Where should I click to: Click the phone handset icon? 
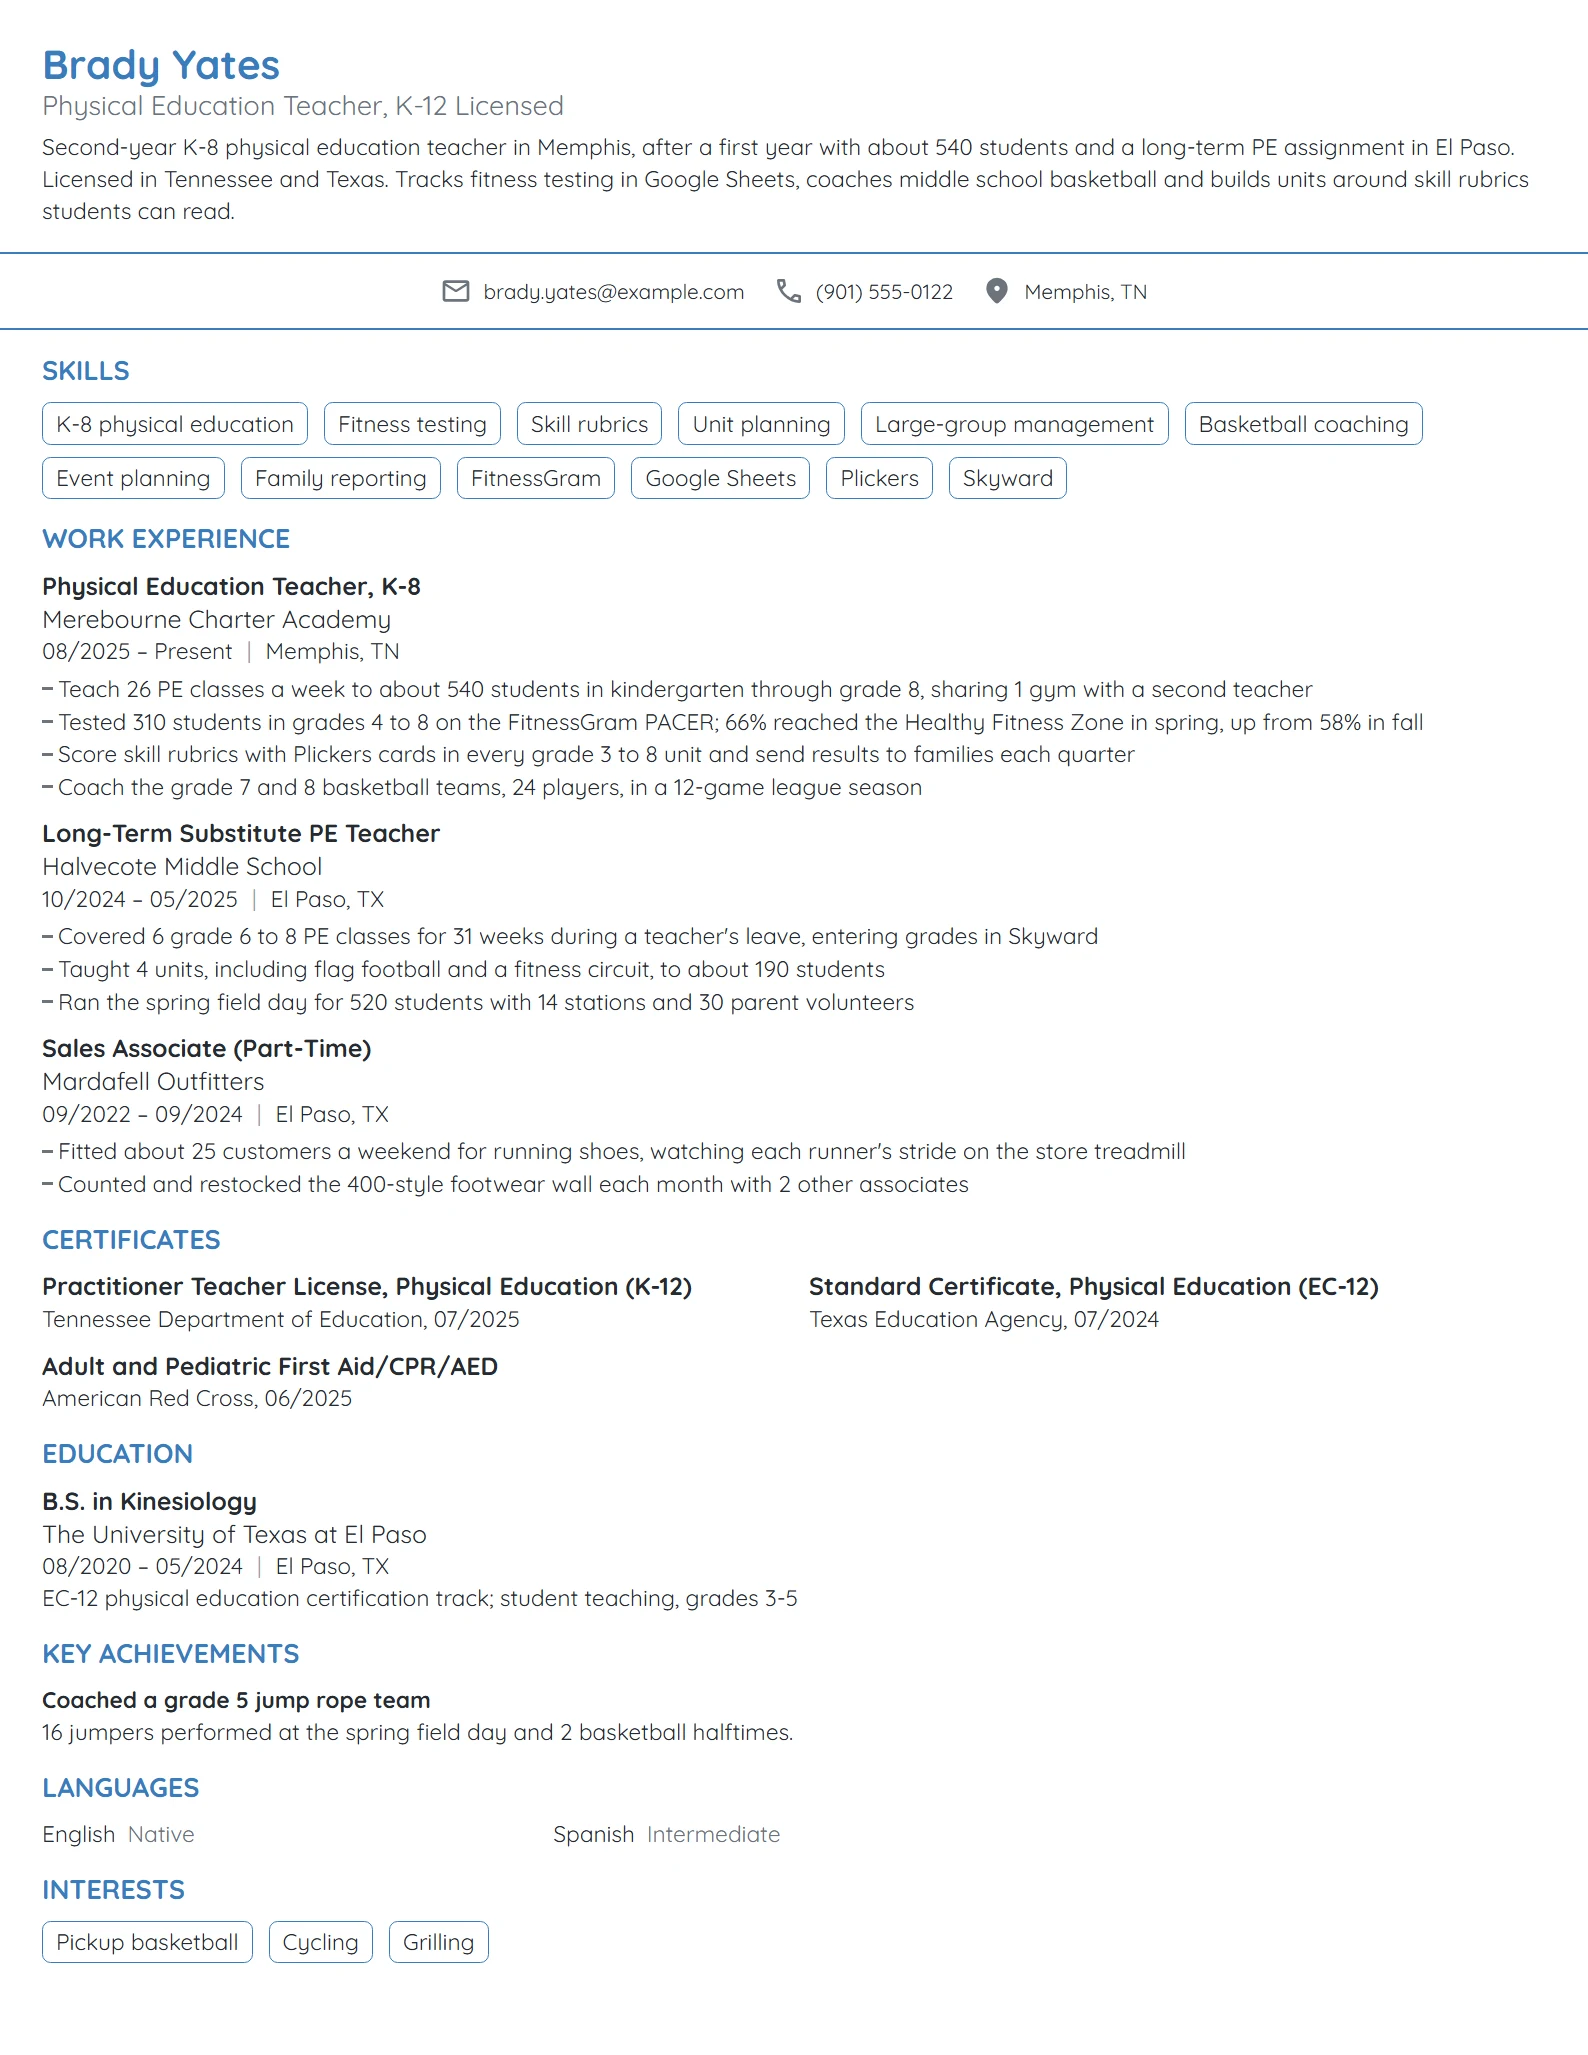(x=789, y=291)
